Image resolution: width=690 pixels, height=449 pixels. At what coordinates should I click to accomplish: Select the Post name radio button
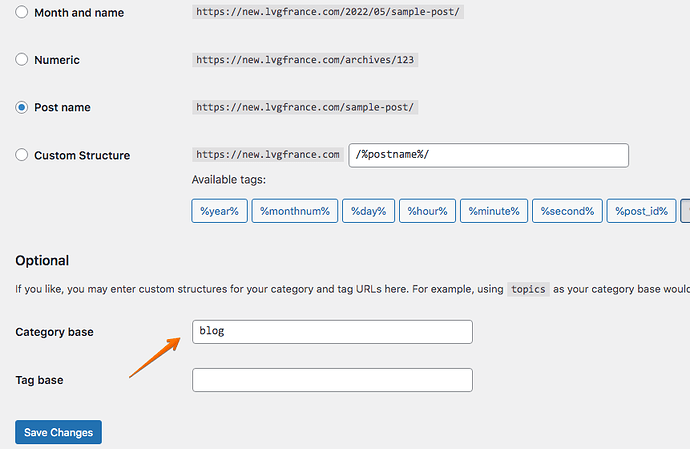(x=22, y=107)
